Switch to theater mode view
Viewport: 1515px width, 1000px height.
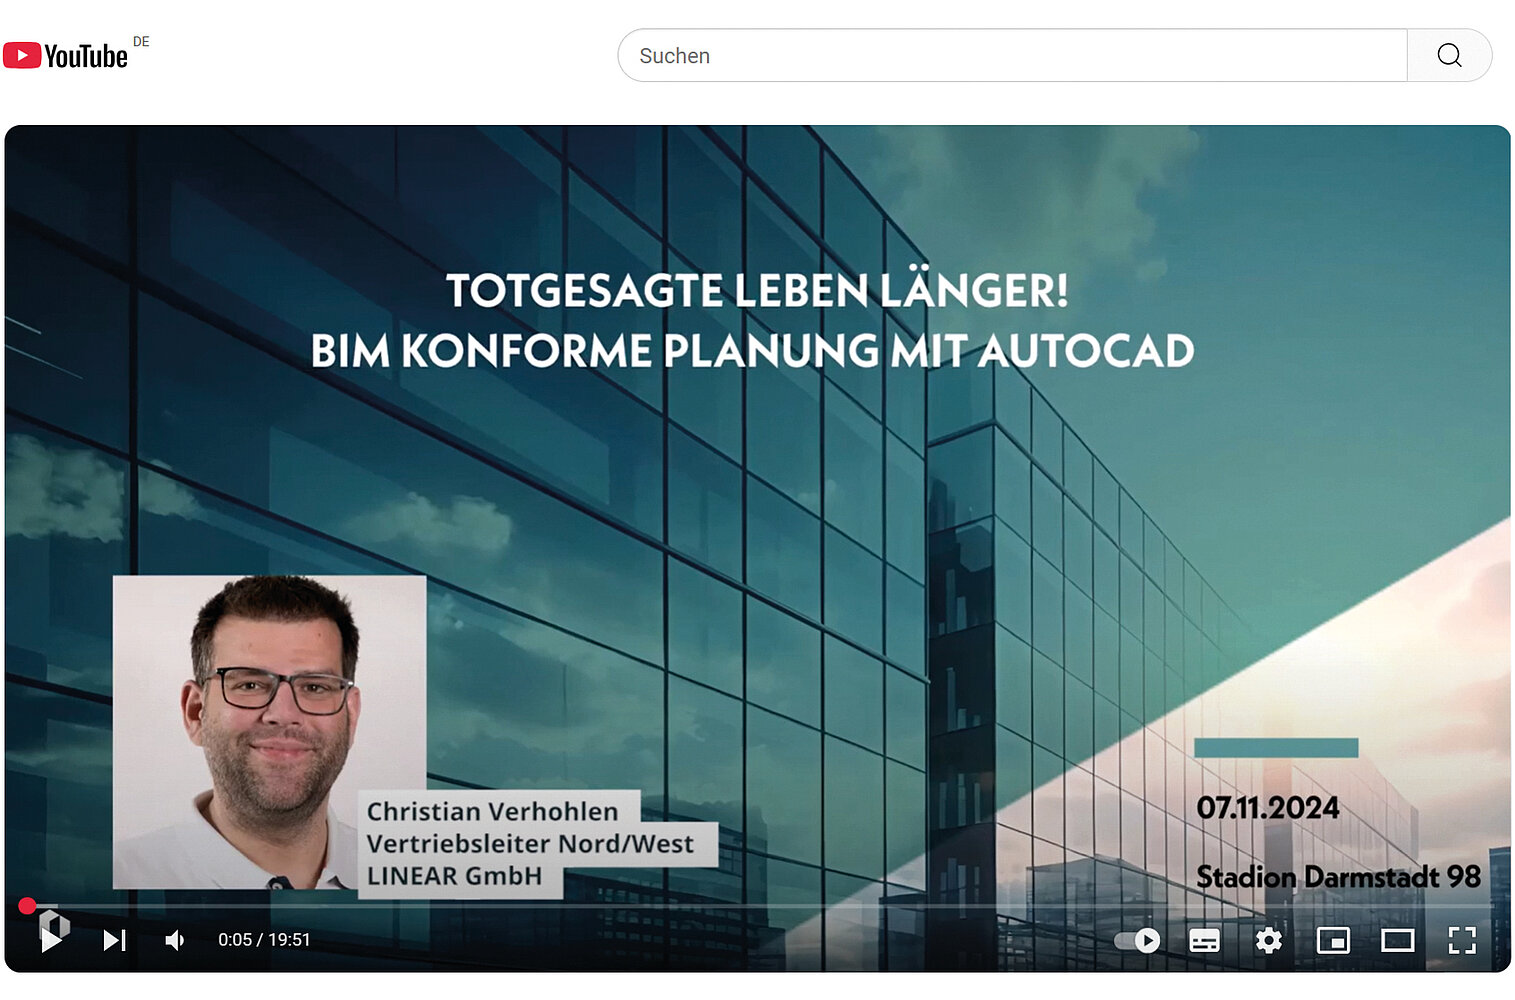click(x=1397, y=940)
